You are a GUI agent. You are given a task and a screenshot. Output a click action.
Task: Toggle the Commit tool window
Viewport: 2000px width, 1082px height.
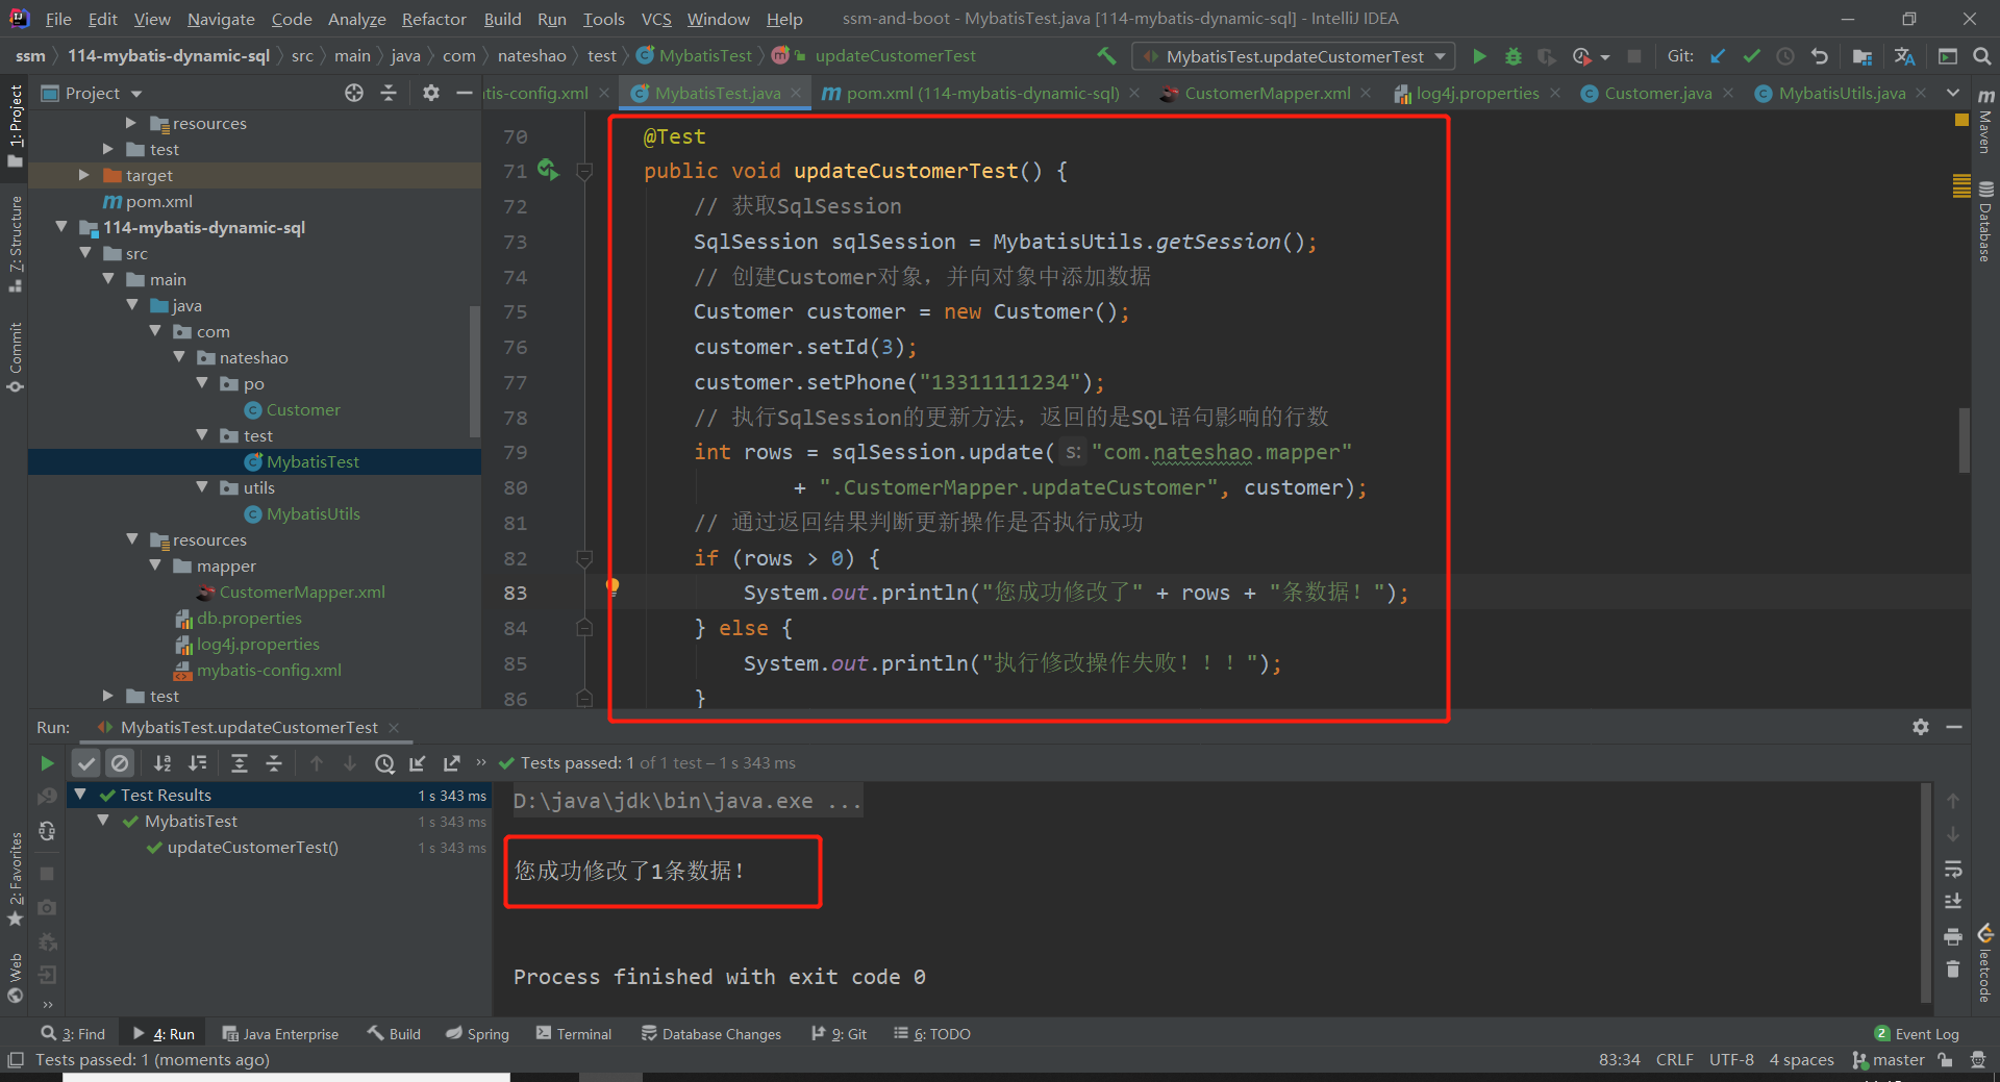click(x=15, y=358)
